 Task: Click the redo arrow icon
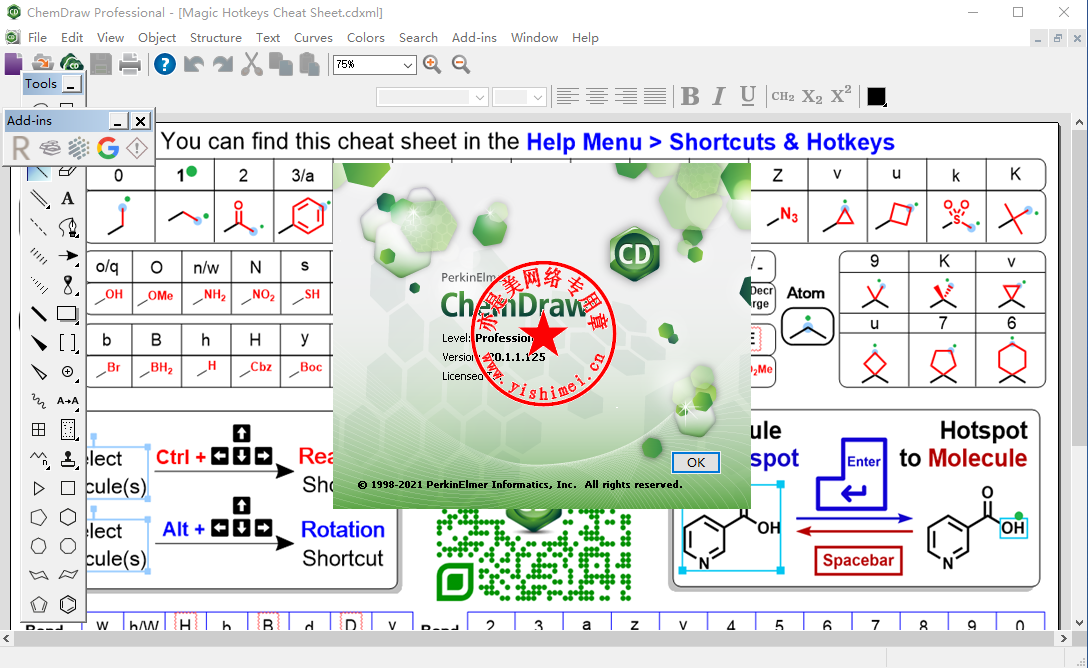(223, 65)
